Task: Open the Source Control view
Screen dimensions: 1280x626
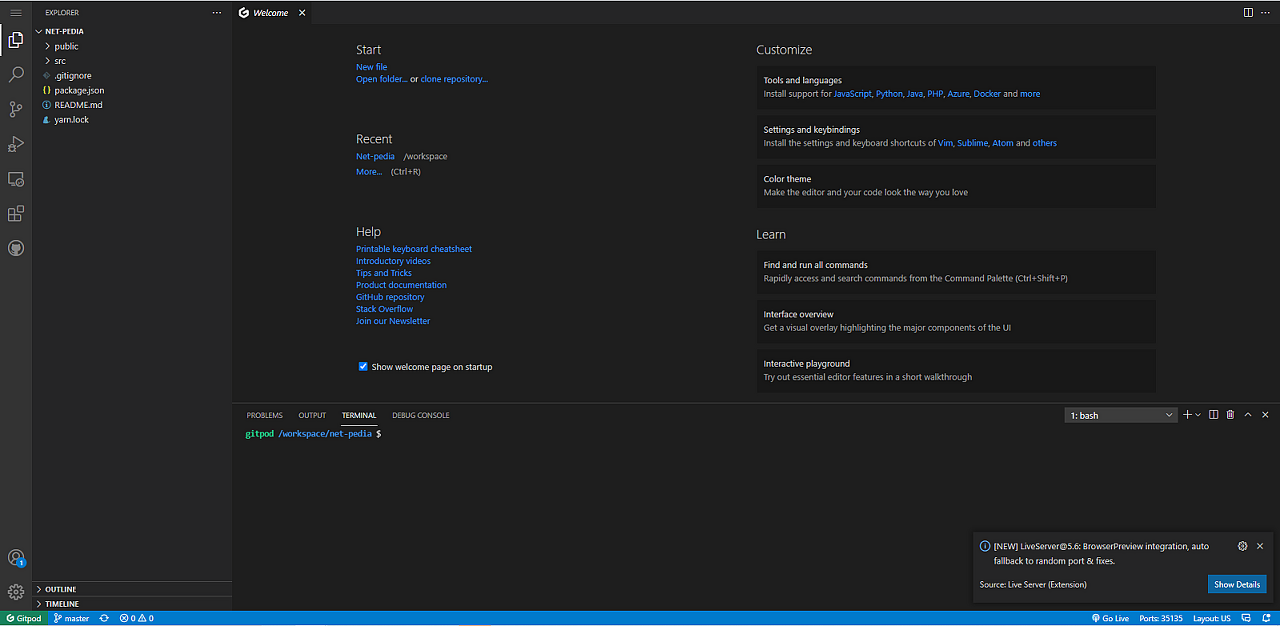Action: pos(15,109)
